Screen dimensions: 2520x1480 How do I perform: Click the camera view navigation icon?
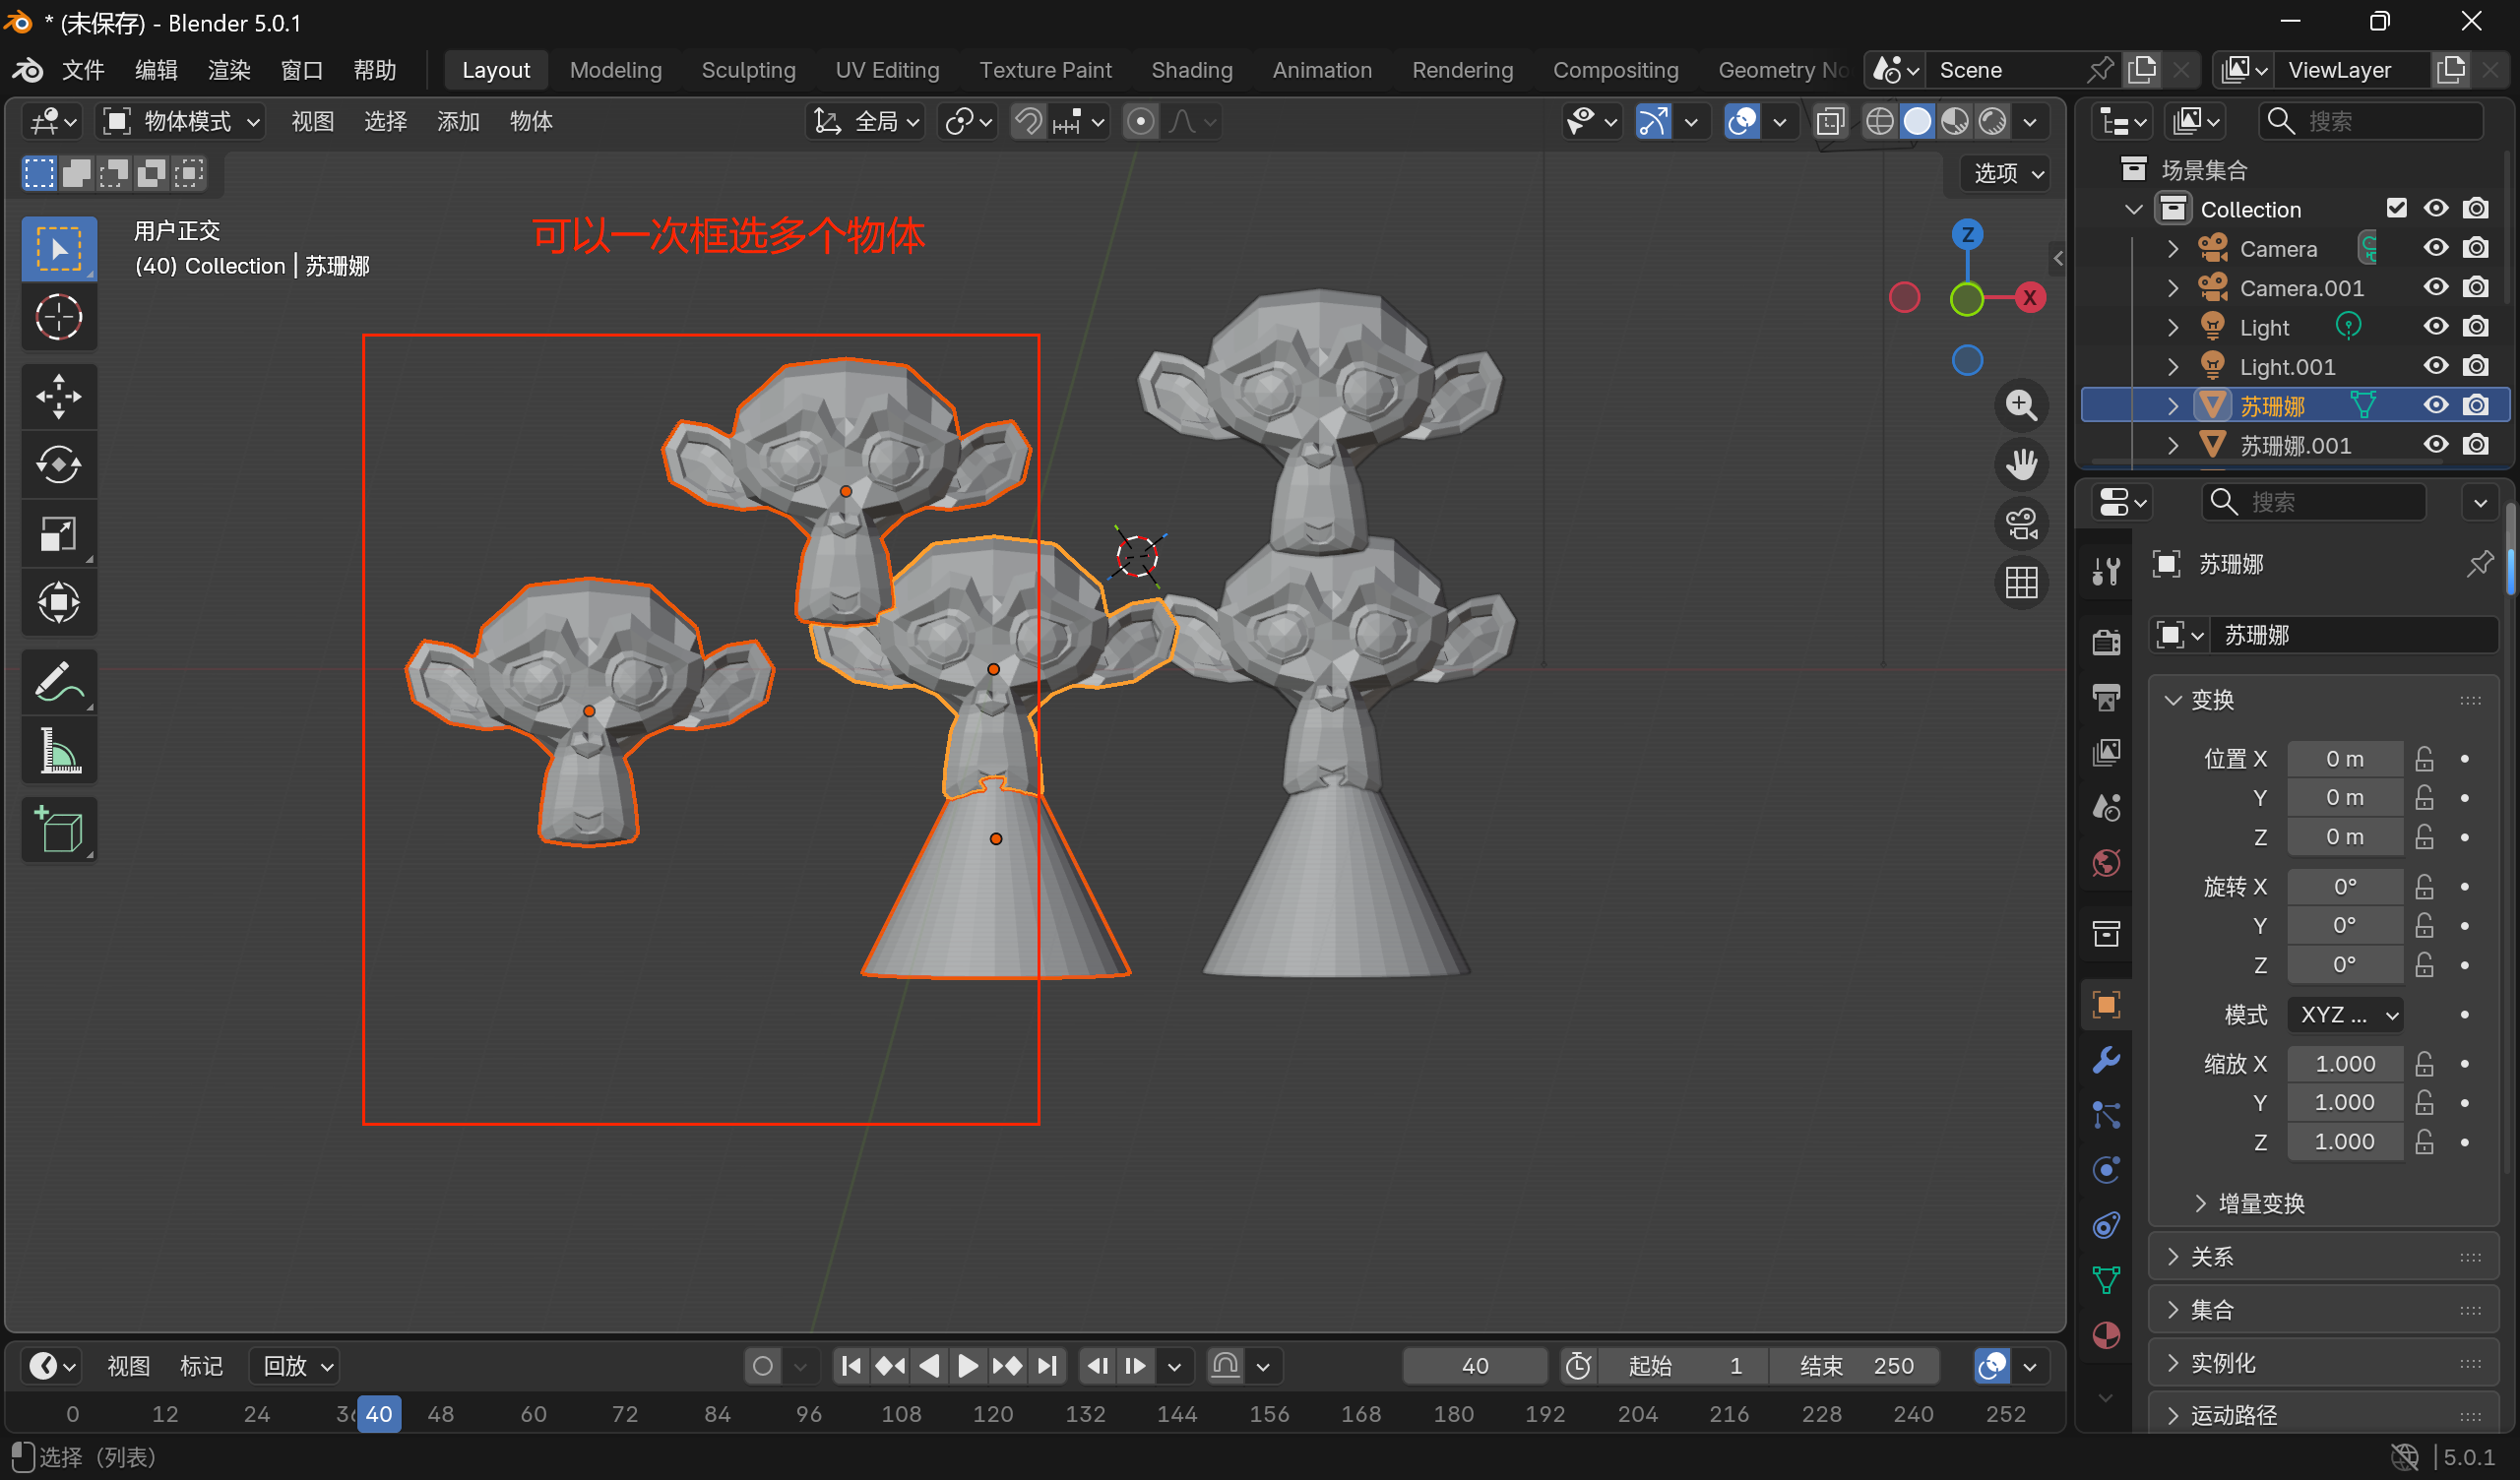click(2021, 523)
